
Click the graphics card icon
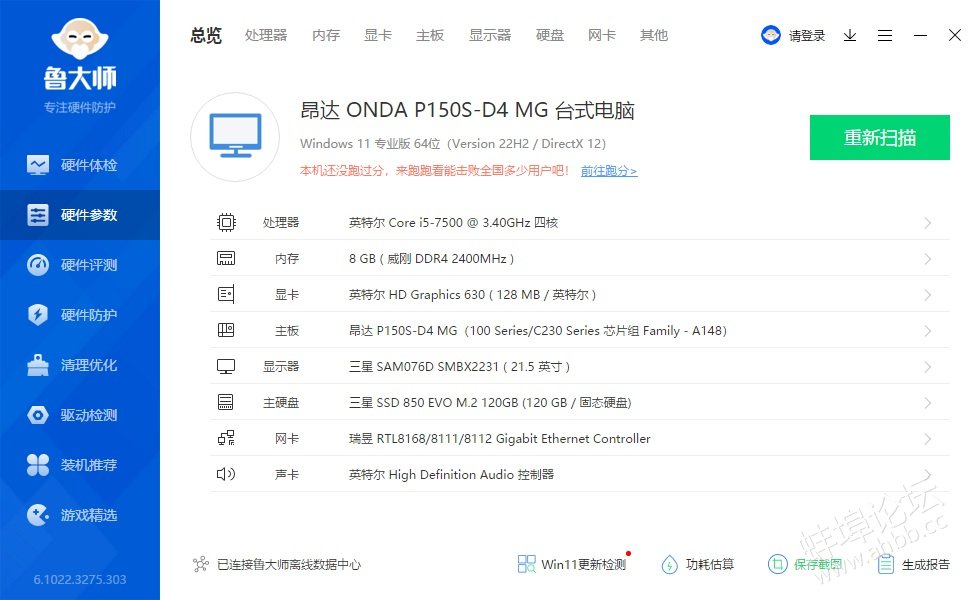[x=226, y=294]
